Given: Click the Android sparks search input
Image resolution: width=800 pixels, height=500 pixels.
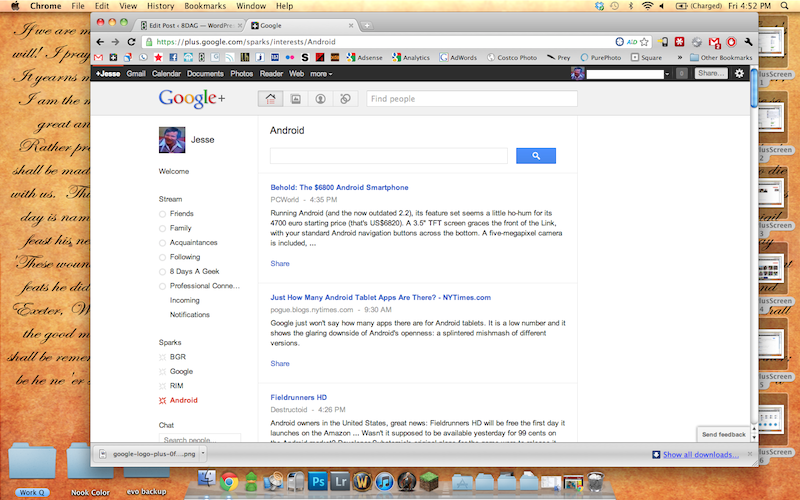Looking at the screenshot, I should tap(389, 156).
